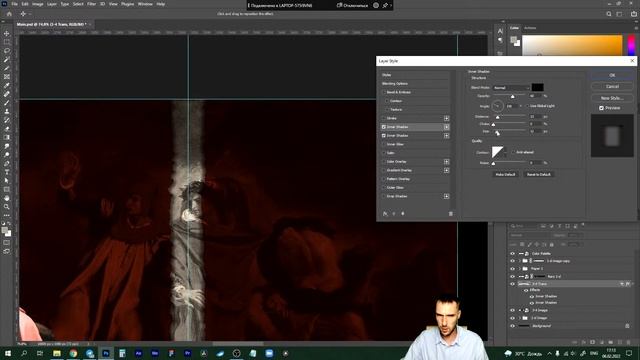
Task: Enable the Stroke effect checkbox
Action: pos(384,118)
